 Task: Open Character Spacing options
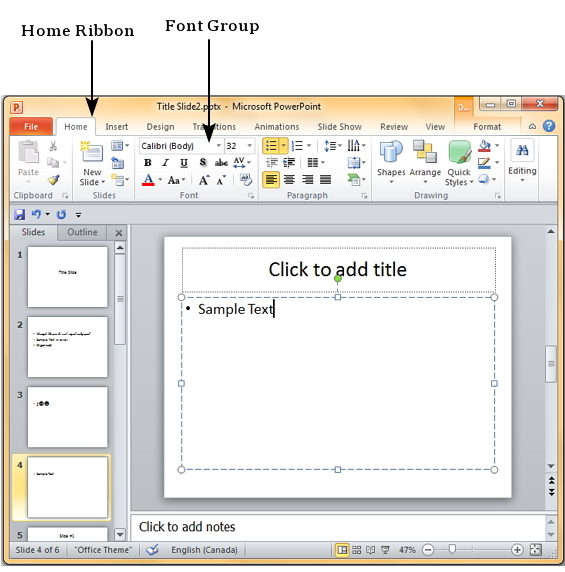[242, 162]
